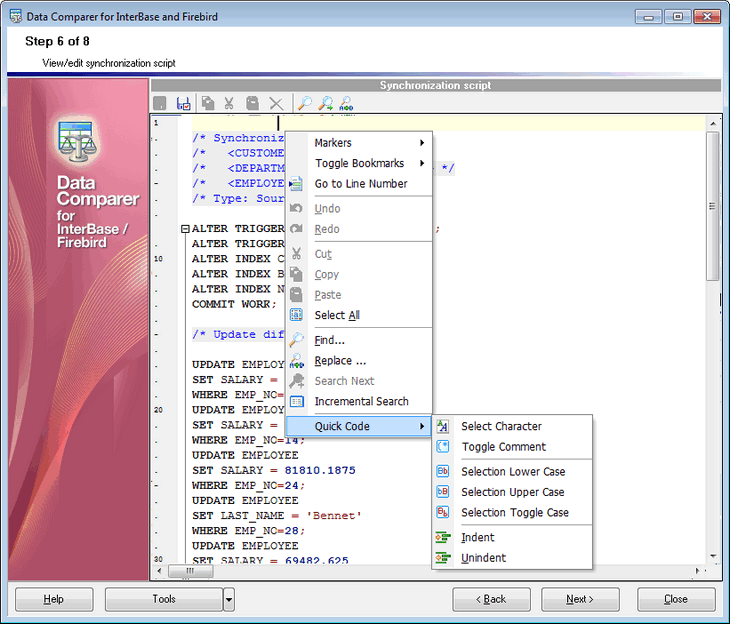Viewport: 730px width, 624px height.
Task: Click the Tools button
Action: tap(164, 599)
